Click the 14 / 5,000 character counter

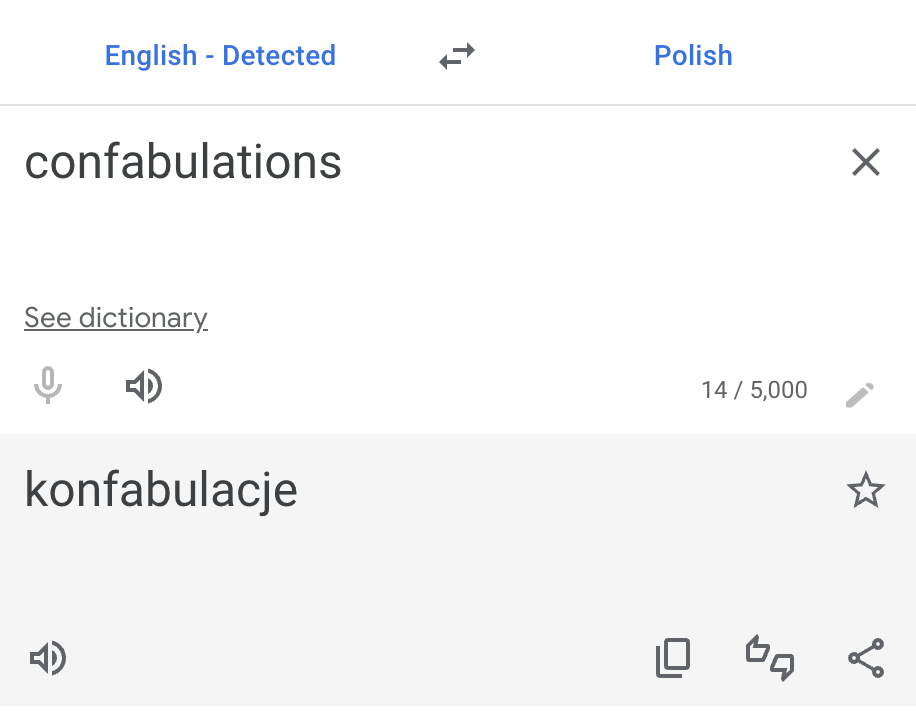[x=754, y=390]
